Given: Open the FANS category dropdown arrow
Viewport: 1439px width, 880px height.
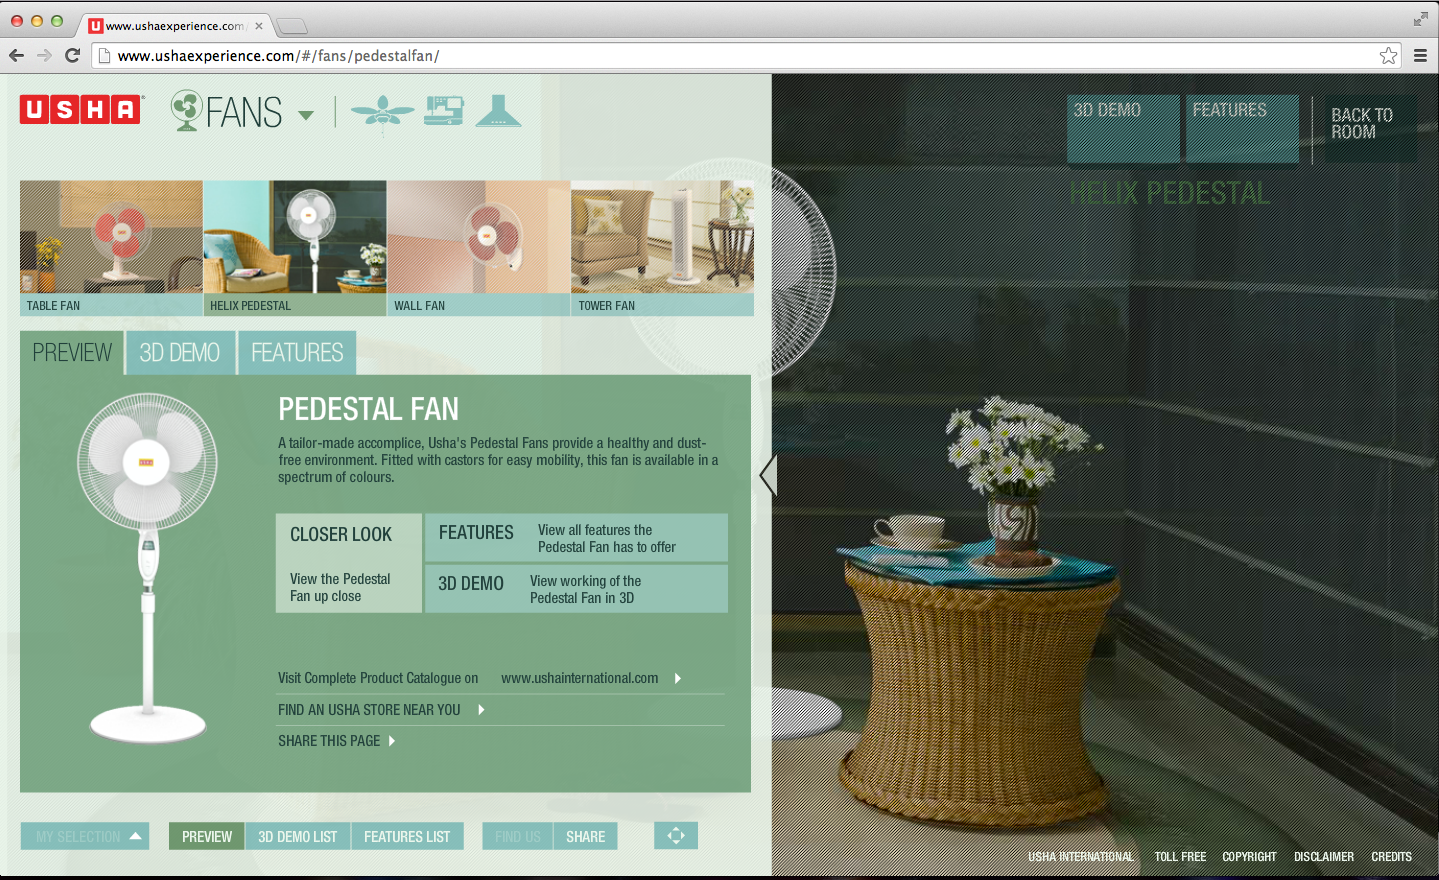Looking at the screenshot, I should (306, 115).
